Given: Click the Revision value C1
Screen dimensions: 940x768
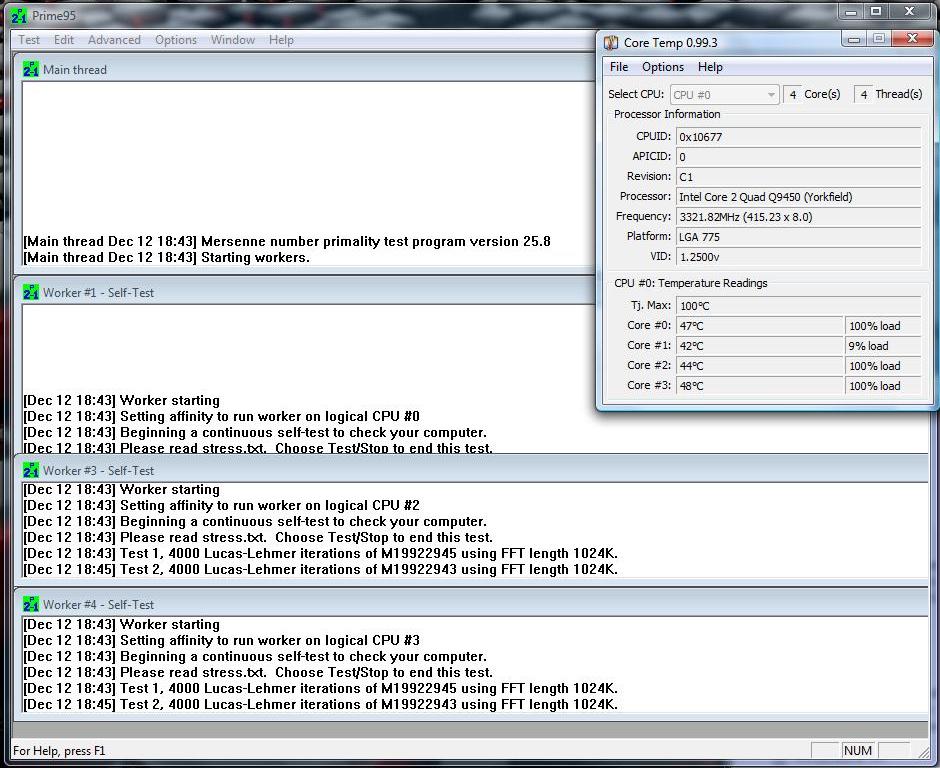Looking at the screenshot, I should (799, 177).
